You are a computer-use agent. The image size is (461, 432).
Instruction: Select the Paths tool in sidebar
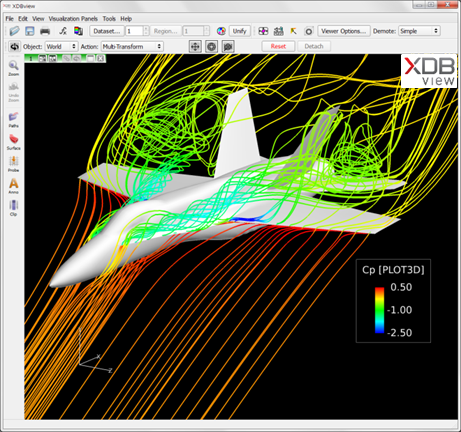click(x=14, y=120)
